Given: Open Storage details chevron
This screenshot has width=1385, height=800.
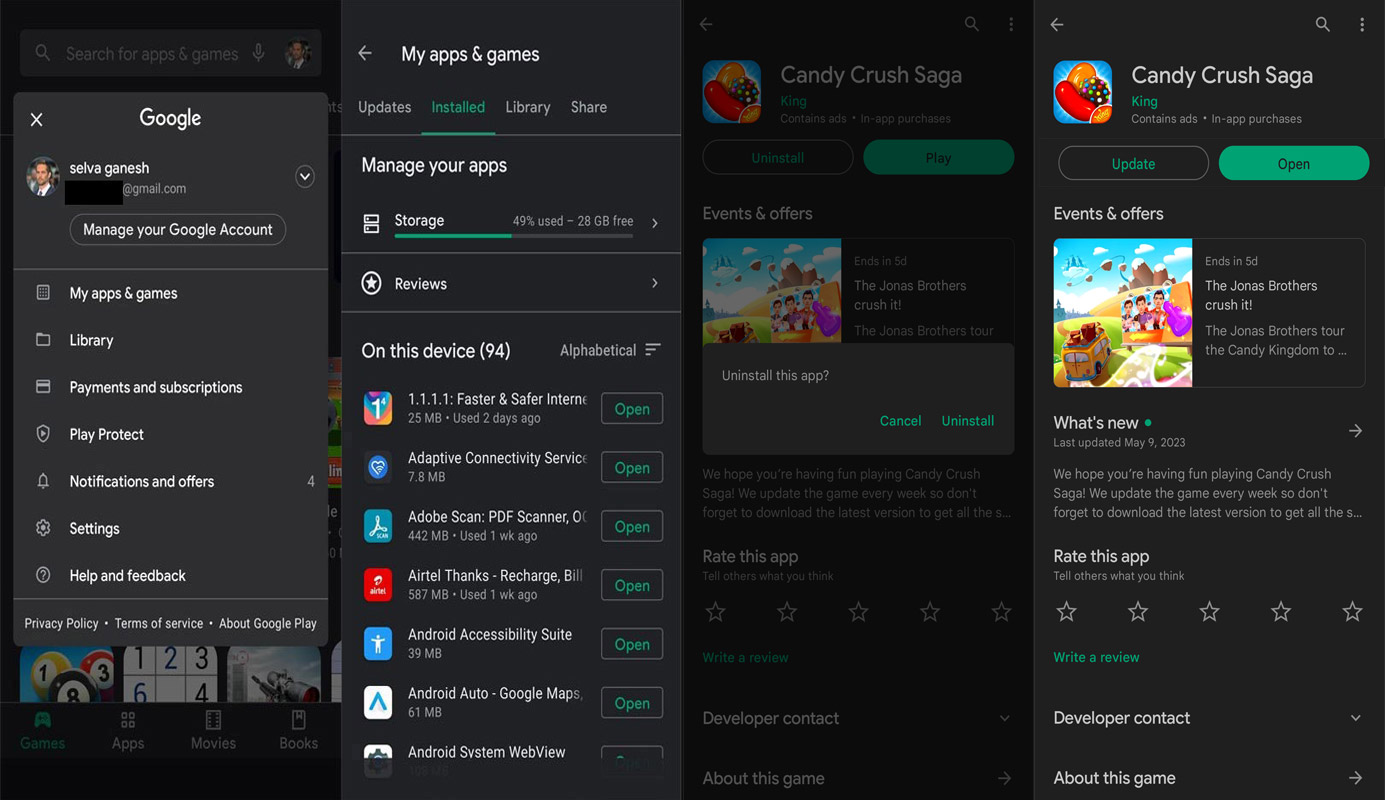Looking at the screenshot, I should [655, 223].
